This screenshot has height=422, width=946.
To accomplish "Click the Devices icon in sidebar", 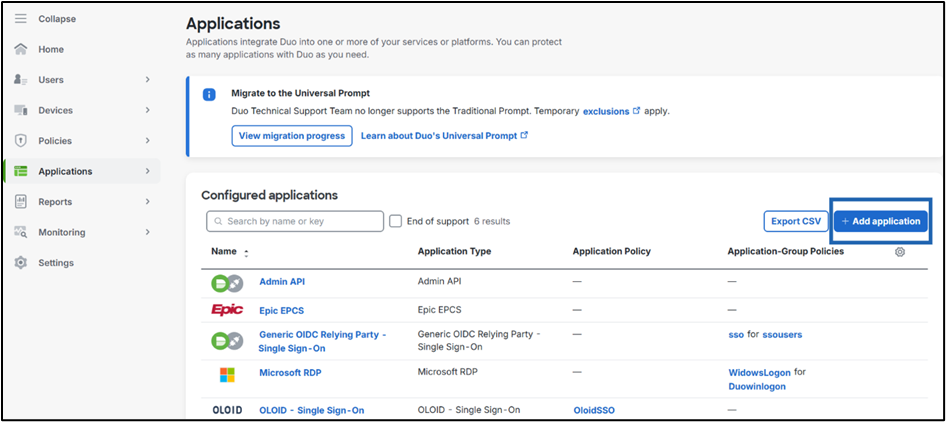I will pyautogui.click(x=21, y=110).
